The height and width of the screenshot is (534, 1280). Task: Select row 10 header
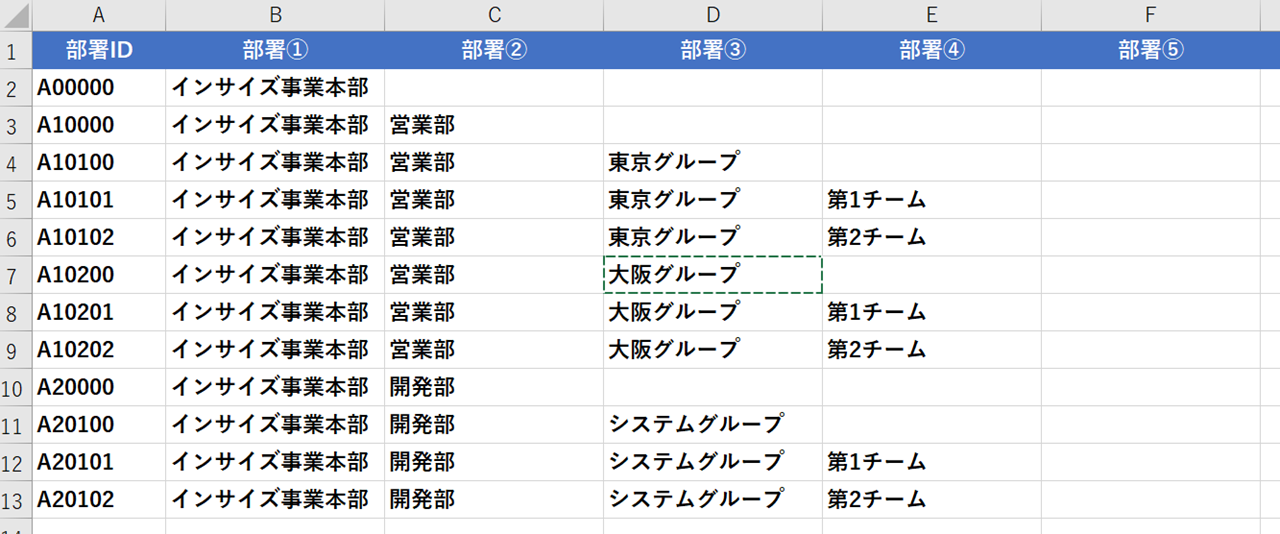coord(16,387)
